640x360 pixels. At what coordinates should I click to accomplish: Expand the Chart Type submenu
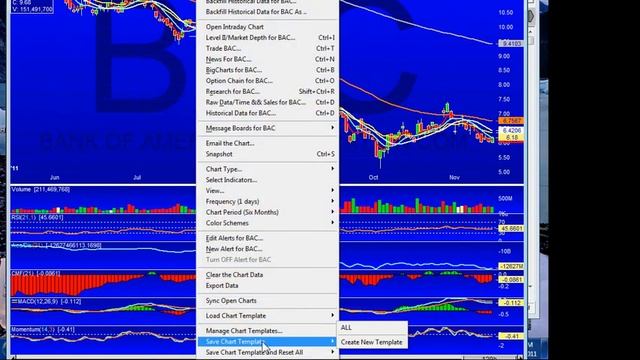pyautogui.click(x=268, y=169)
